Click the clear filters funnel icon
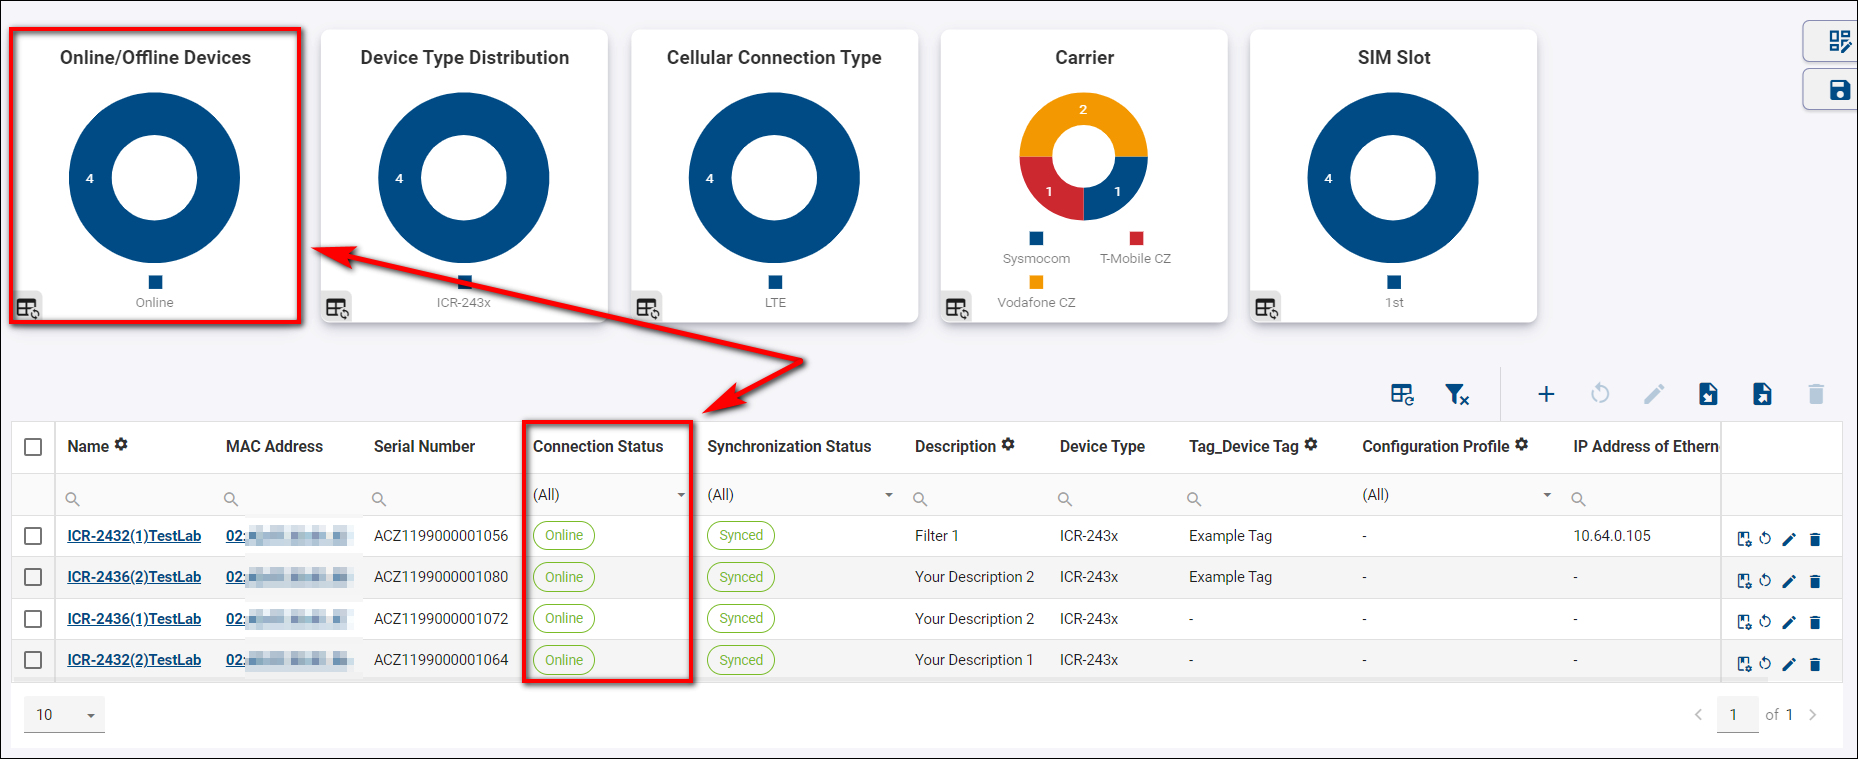Viewport: 1858px width, 759px height. tap(1456, 395)
